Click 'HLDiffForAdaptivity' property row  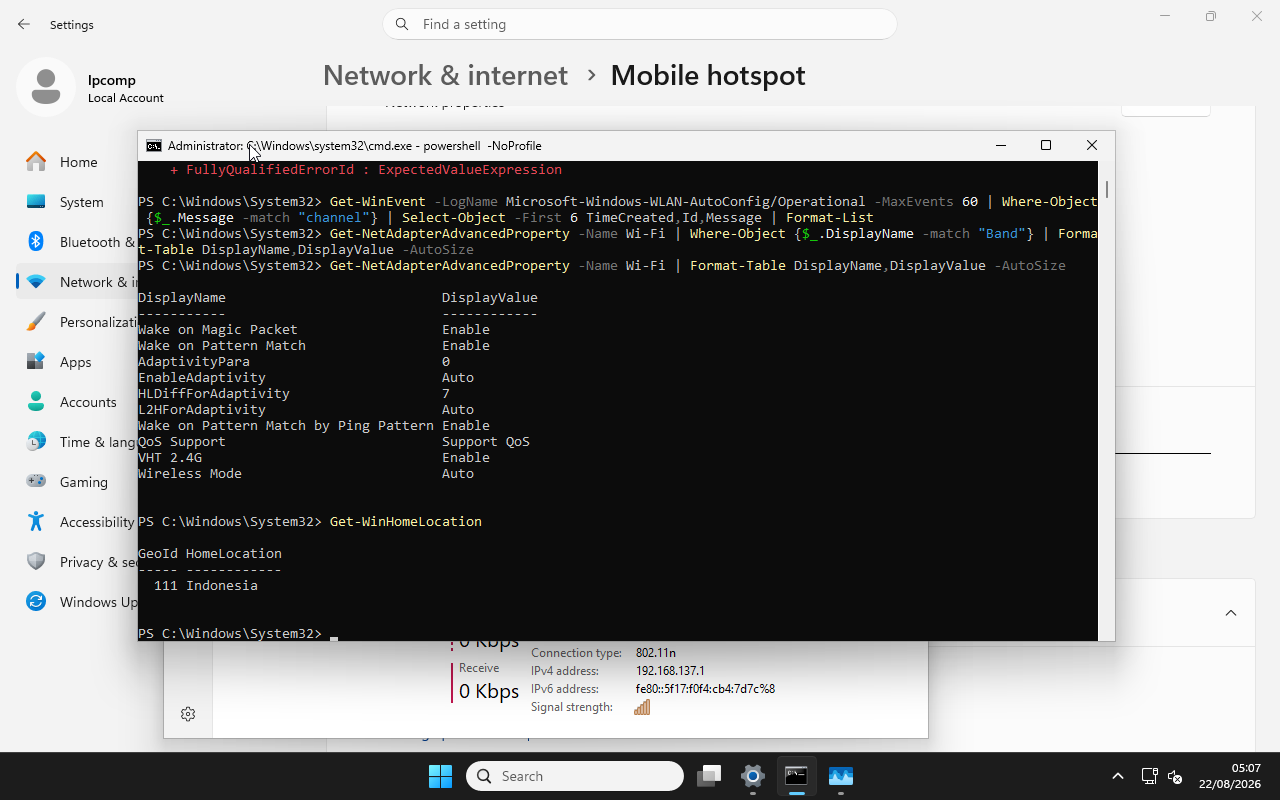pyautogui.click(x=294, y=393)
